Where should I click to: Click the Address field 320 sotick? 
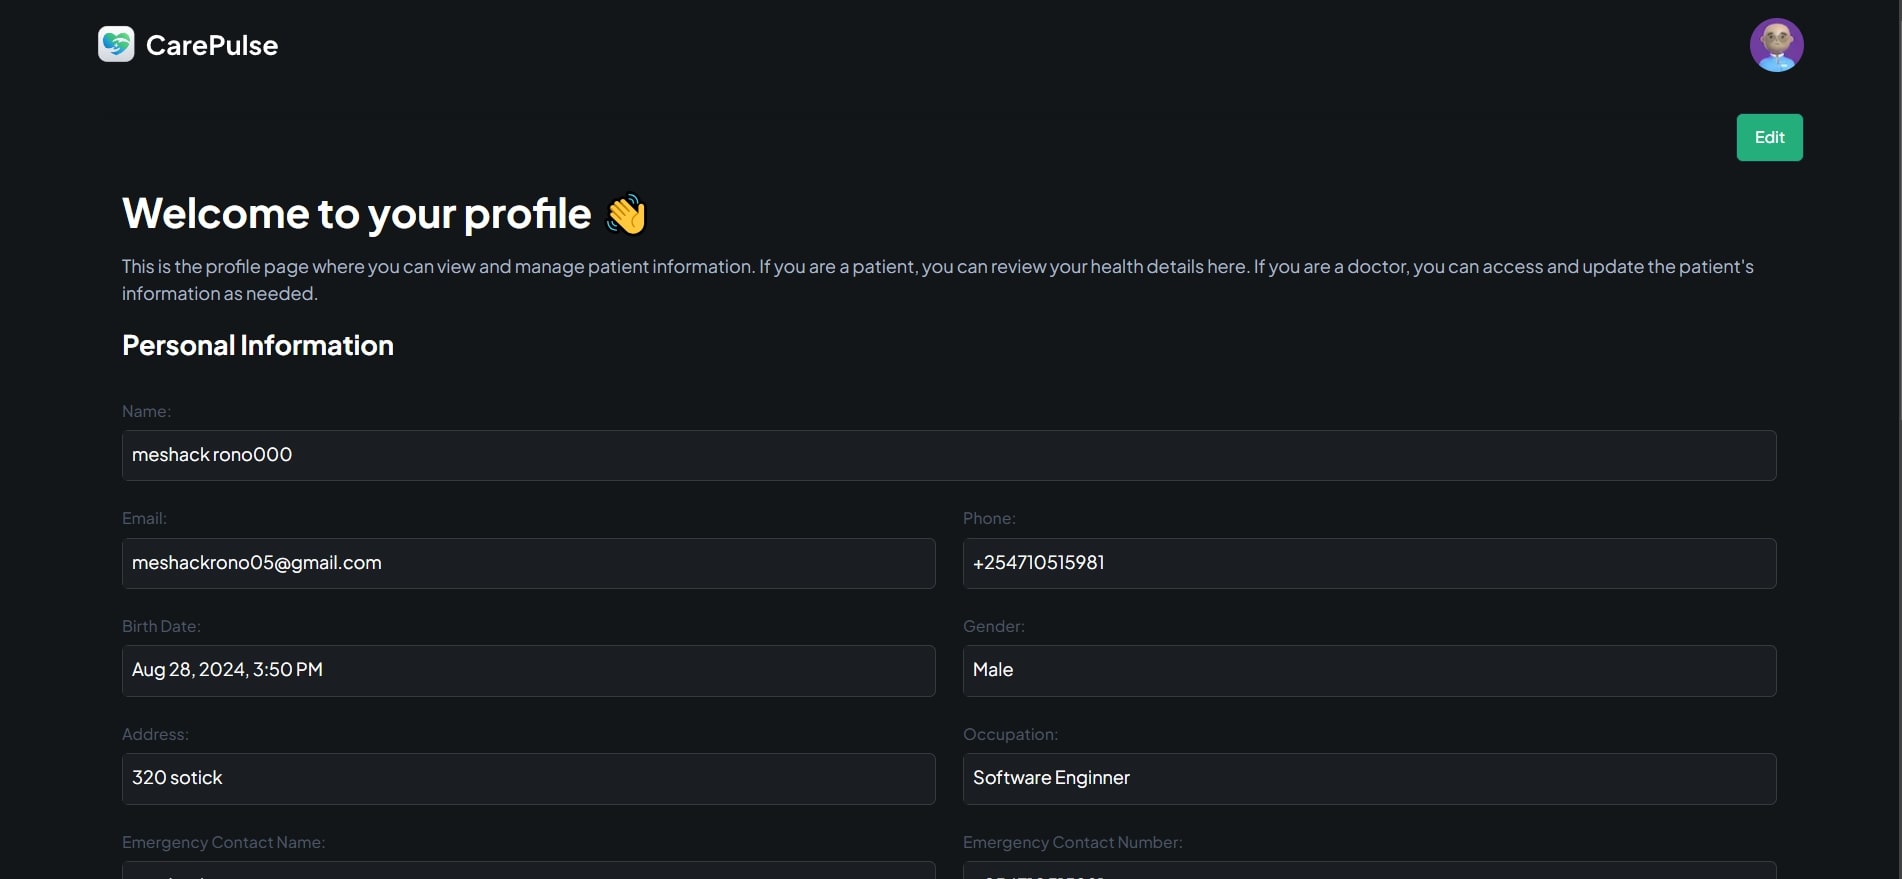tap(528, 778)
